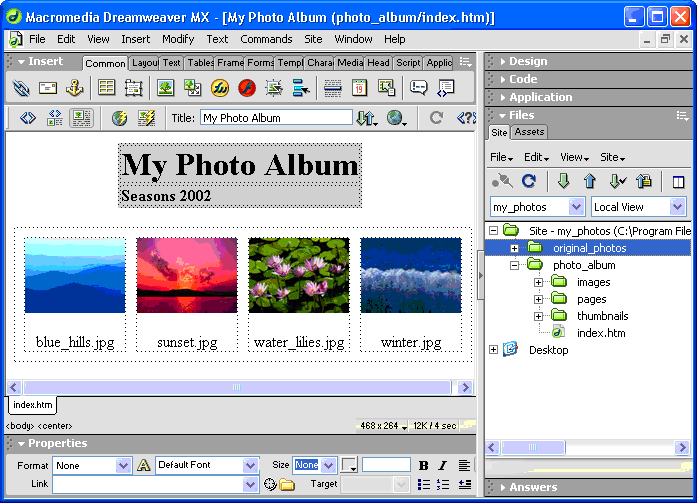Open Preview/Debug in Browser globe menu
Screen dimensions: 697x503
(397, 118)
